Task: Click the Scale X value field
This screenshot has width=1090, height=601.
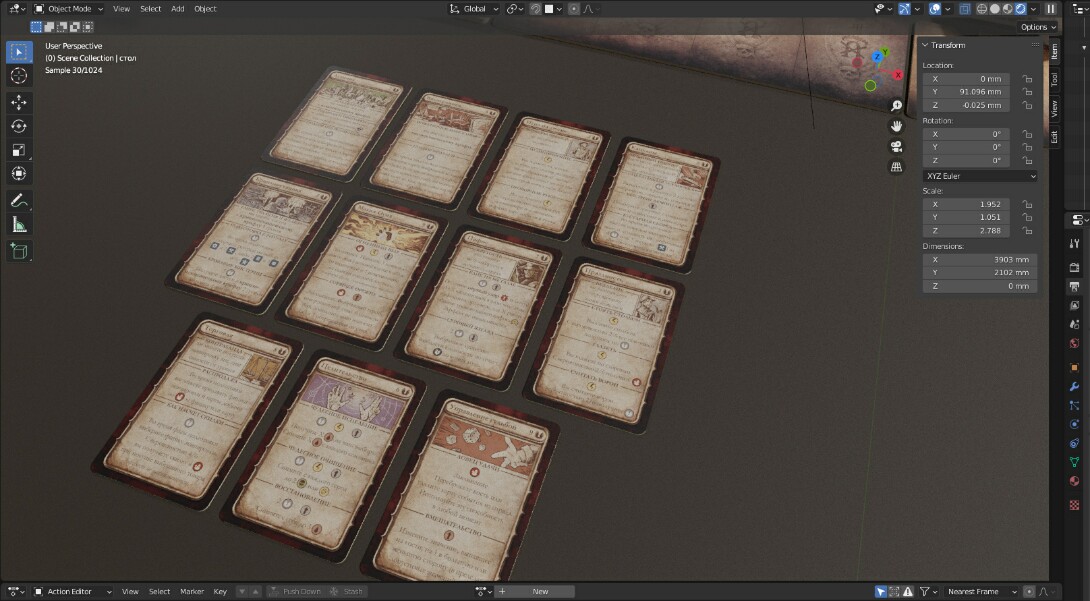Action: click(966, 204)
